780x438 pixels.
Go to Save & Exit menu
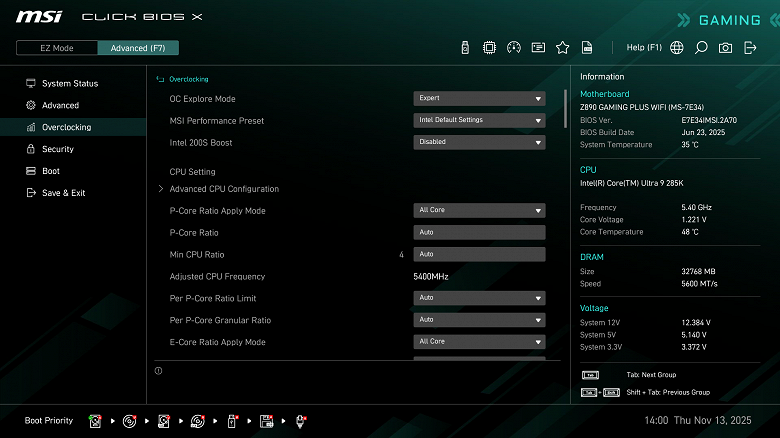pyautogui.click(x=63, y=193)
